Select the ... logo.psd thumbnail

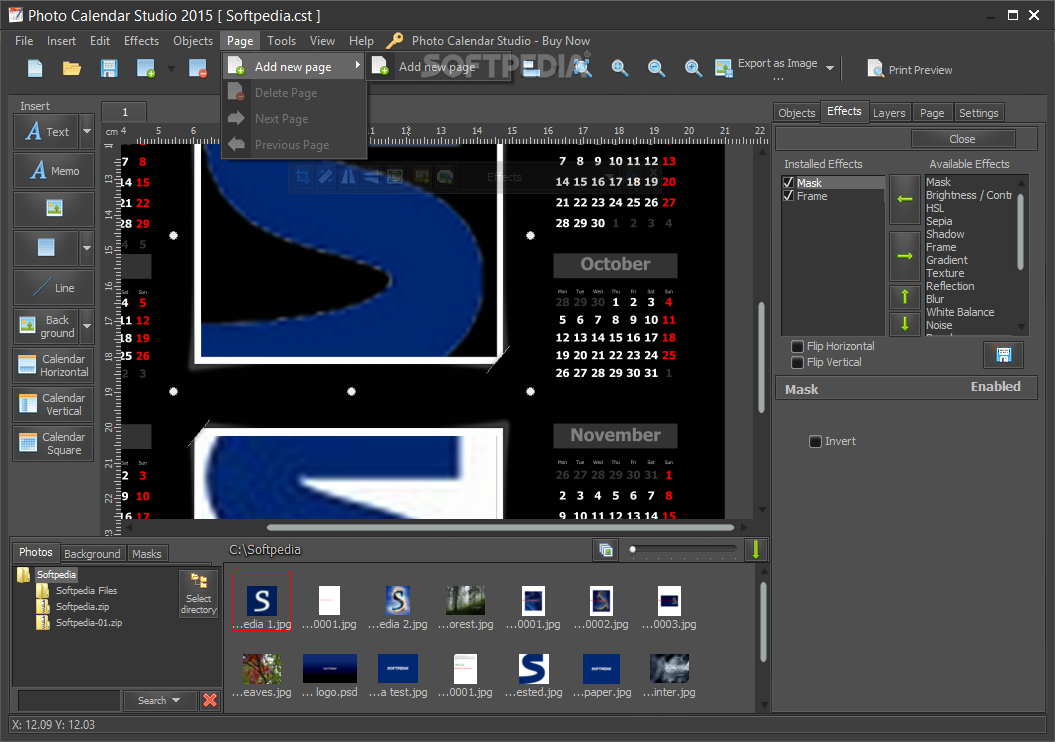point(330,675)
